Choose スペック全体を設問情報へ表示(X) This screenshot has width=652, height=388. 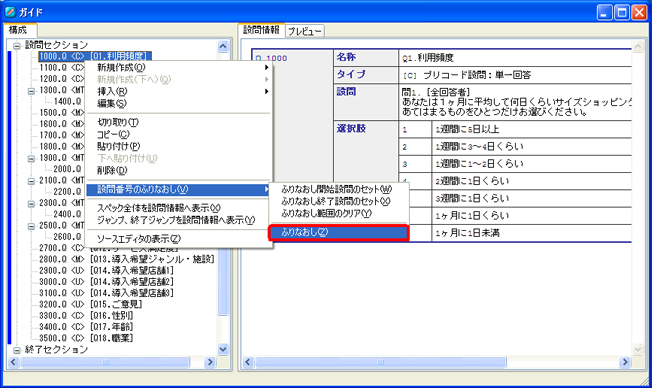pyautogui.click(x=179, y=208)
